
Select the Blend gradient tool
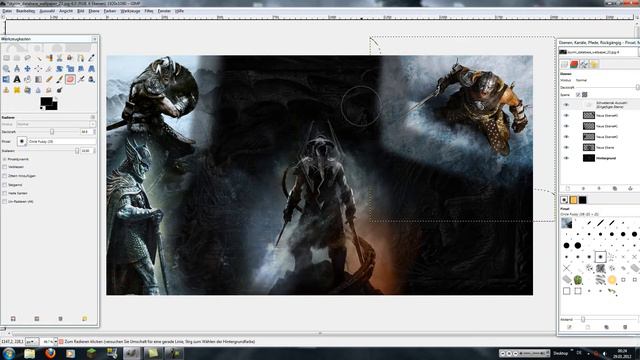[x=38, y=79]
